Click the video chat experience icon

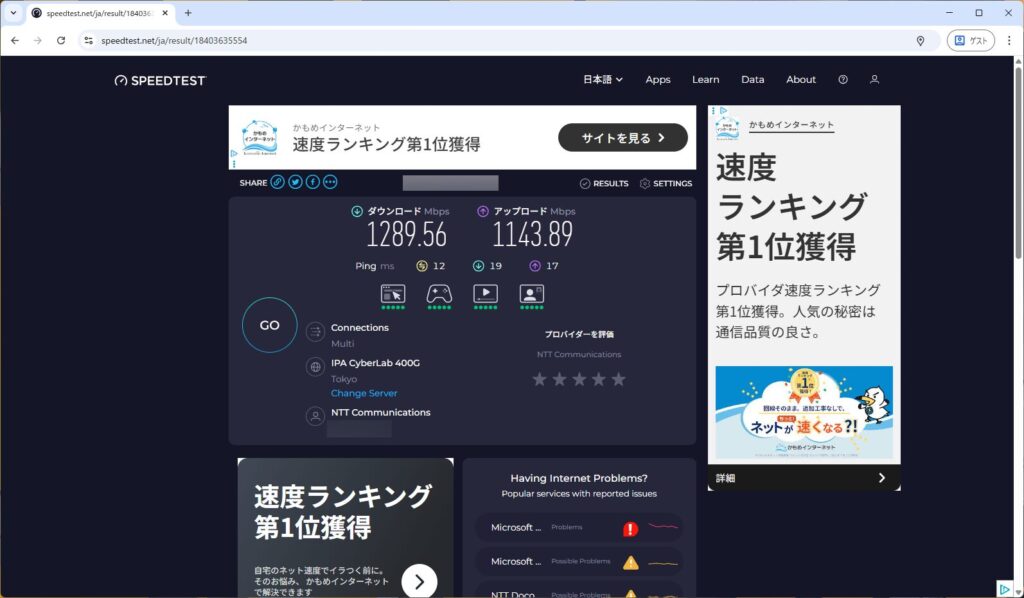[531, 294]
